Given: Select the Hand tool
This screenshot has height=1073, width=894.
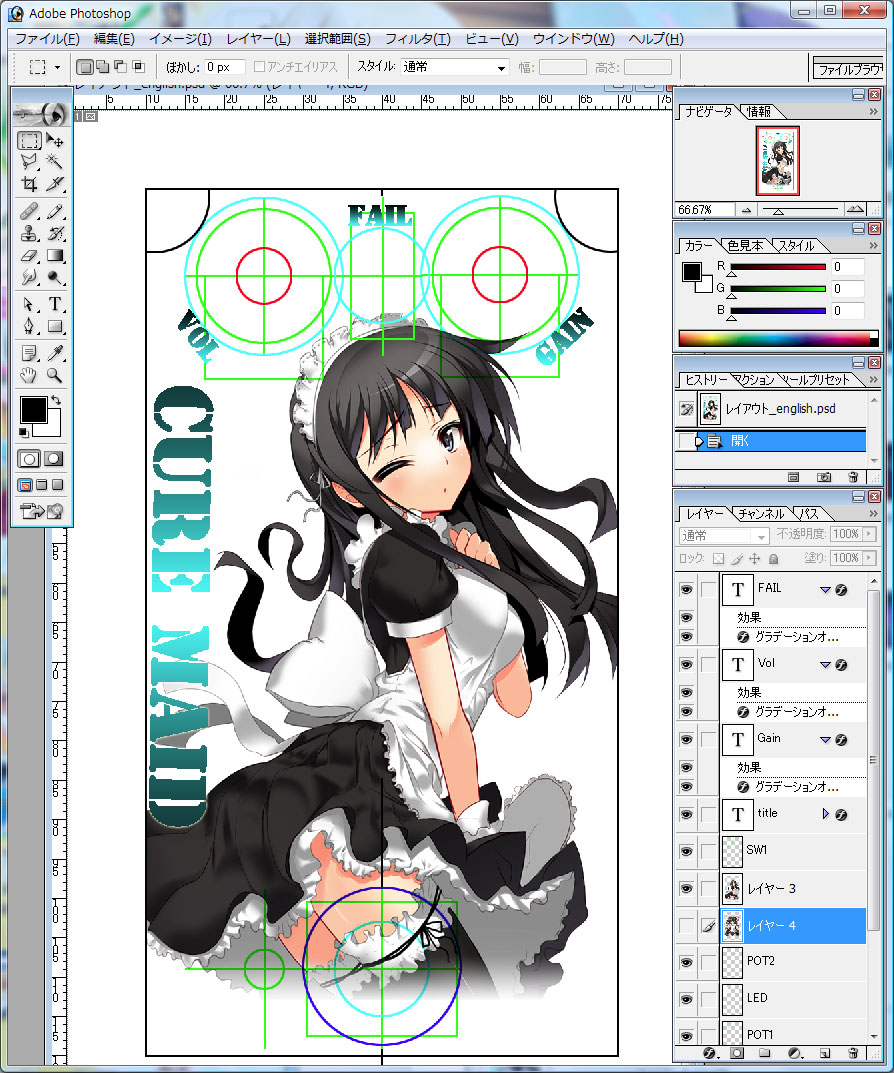Looking at the screenshot, I should pos(29,375).
